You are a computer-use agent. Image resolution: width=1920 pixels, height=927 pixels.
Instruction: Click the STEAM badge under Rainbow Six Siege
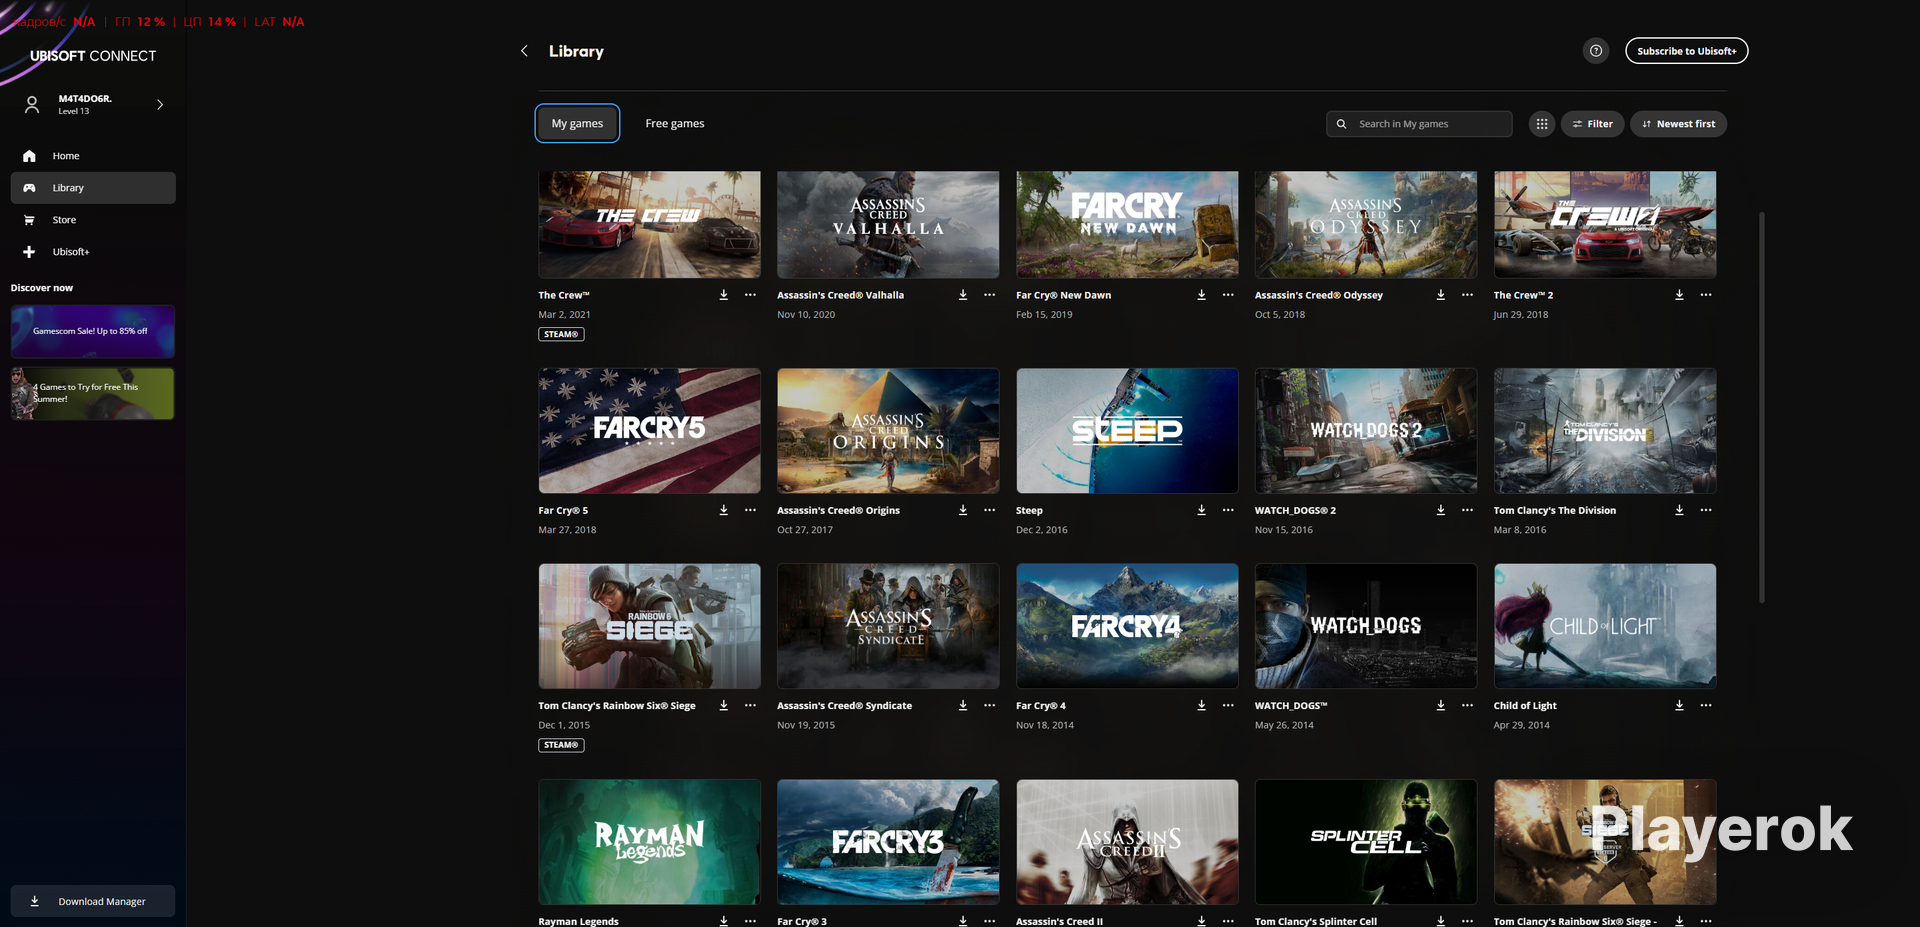[561, 745]
